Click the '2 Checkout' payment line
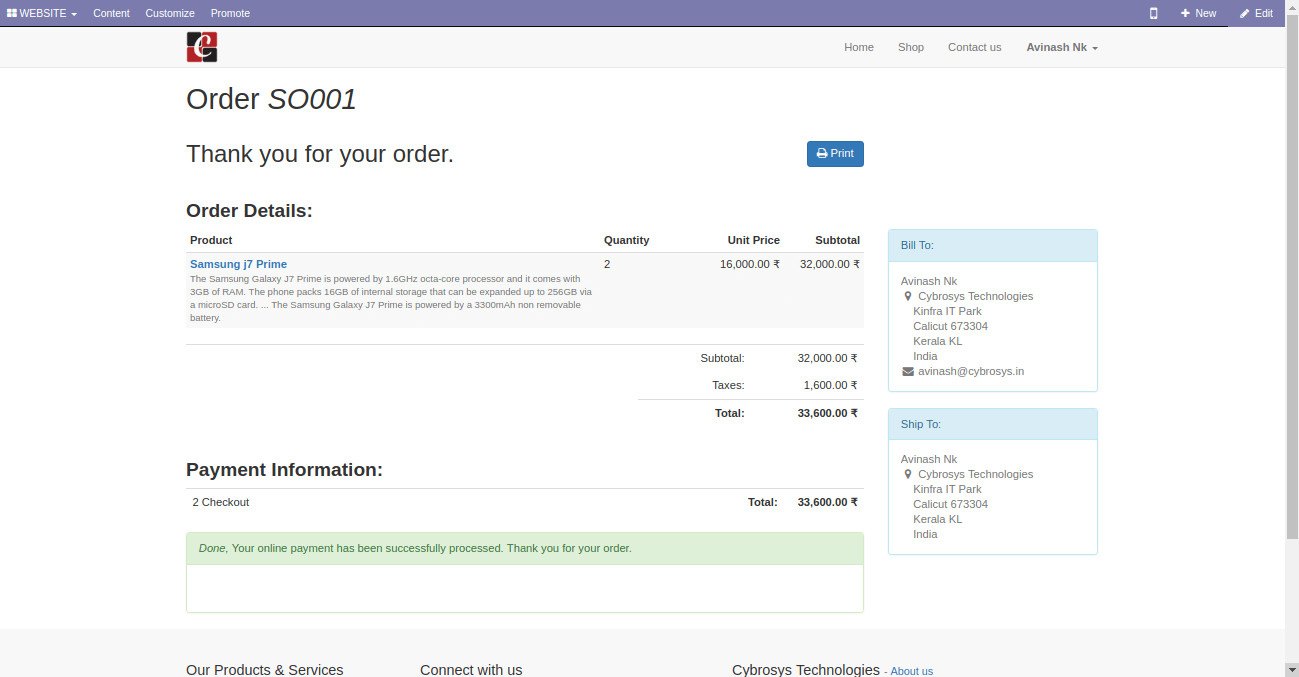Image resolution: width=1299 pixels, height=677 pixels. click(x=221, y=502)
